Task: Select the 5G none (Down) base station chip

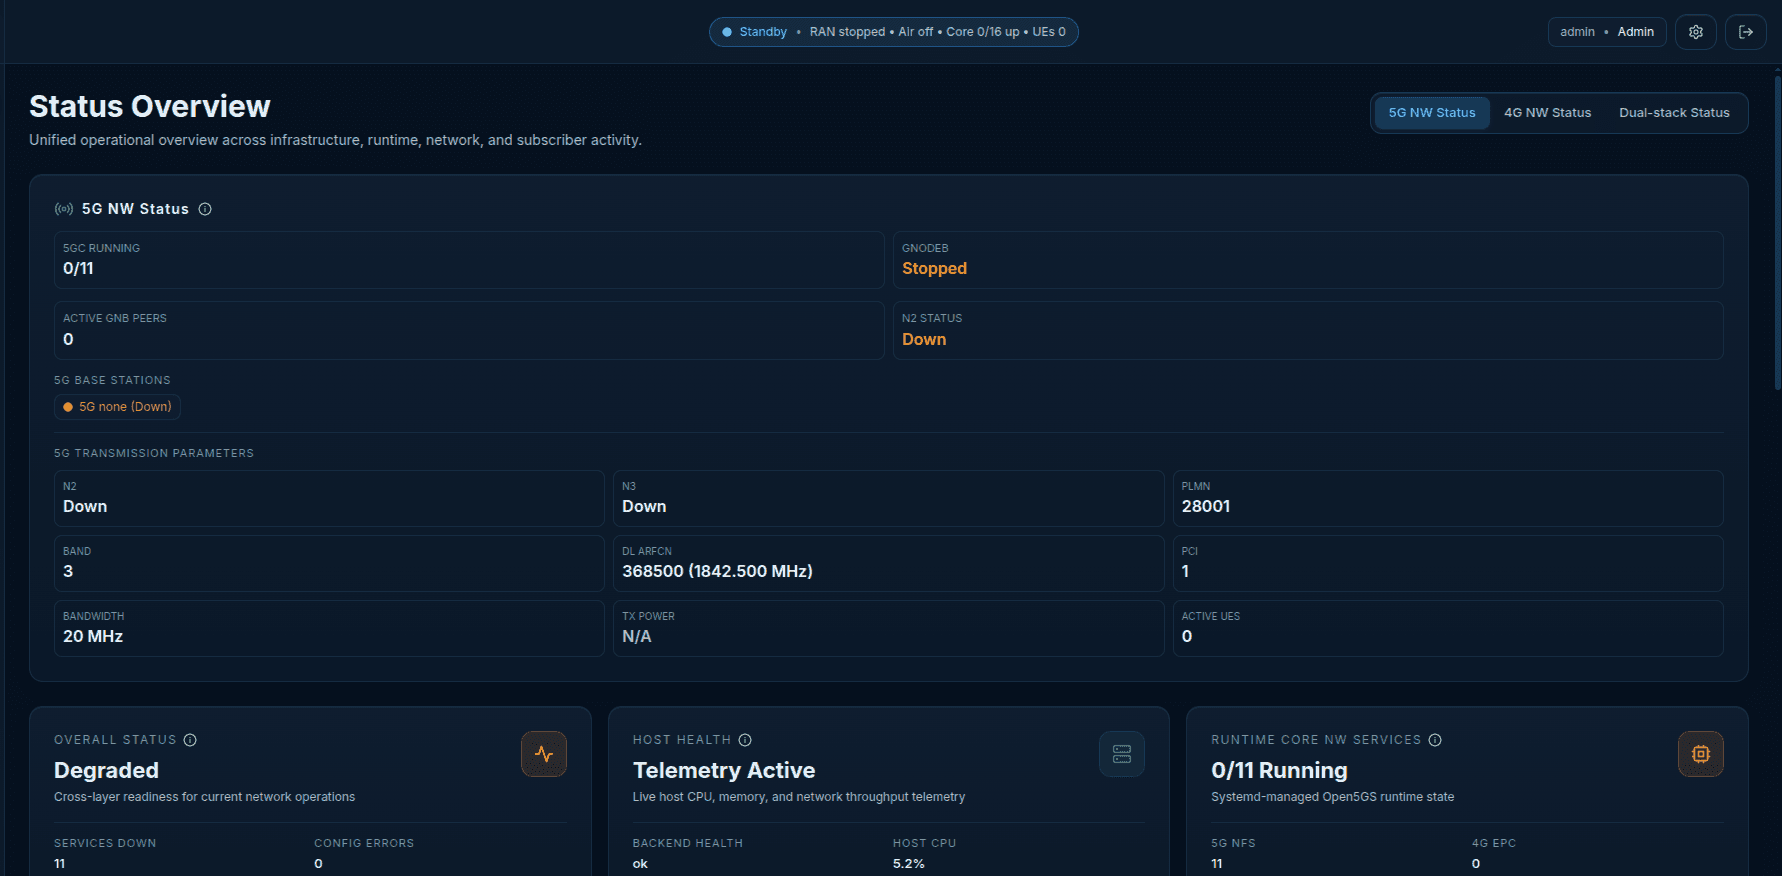Action: point(117,407)
